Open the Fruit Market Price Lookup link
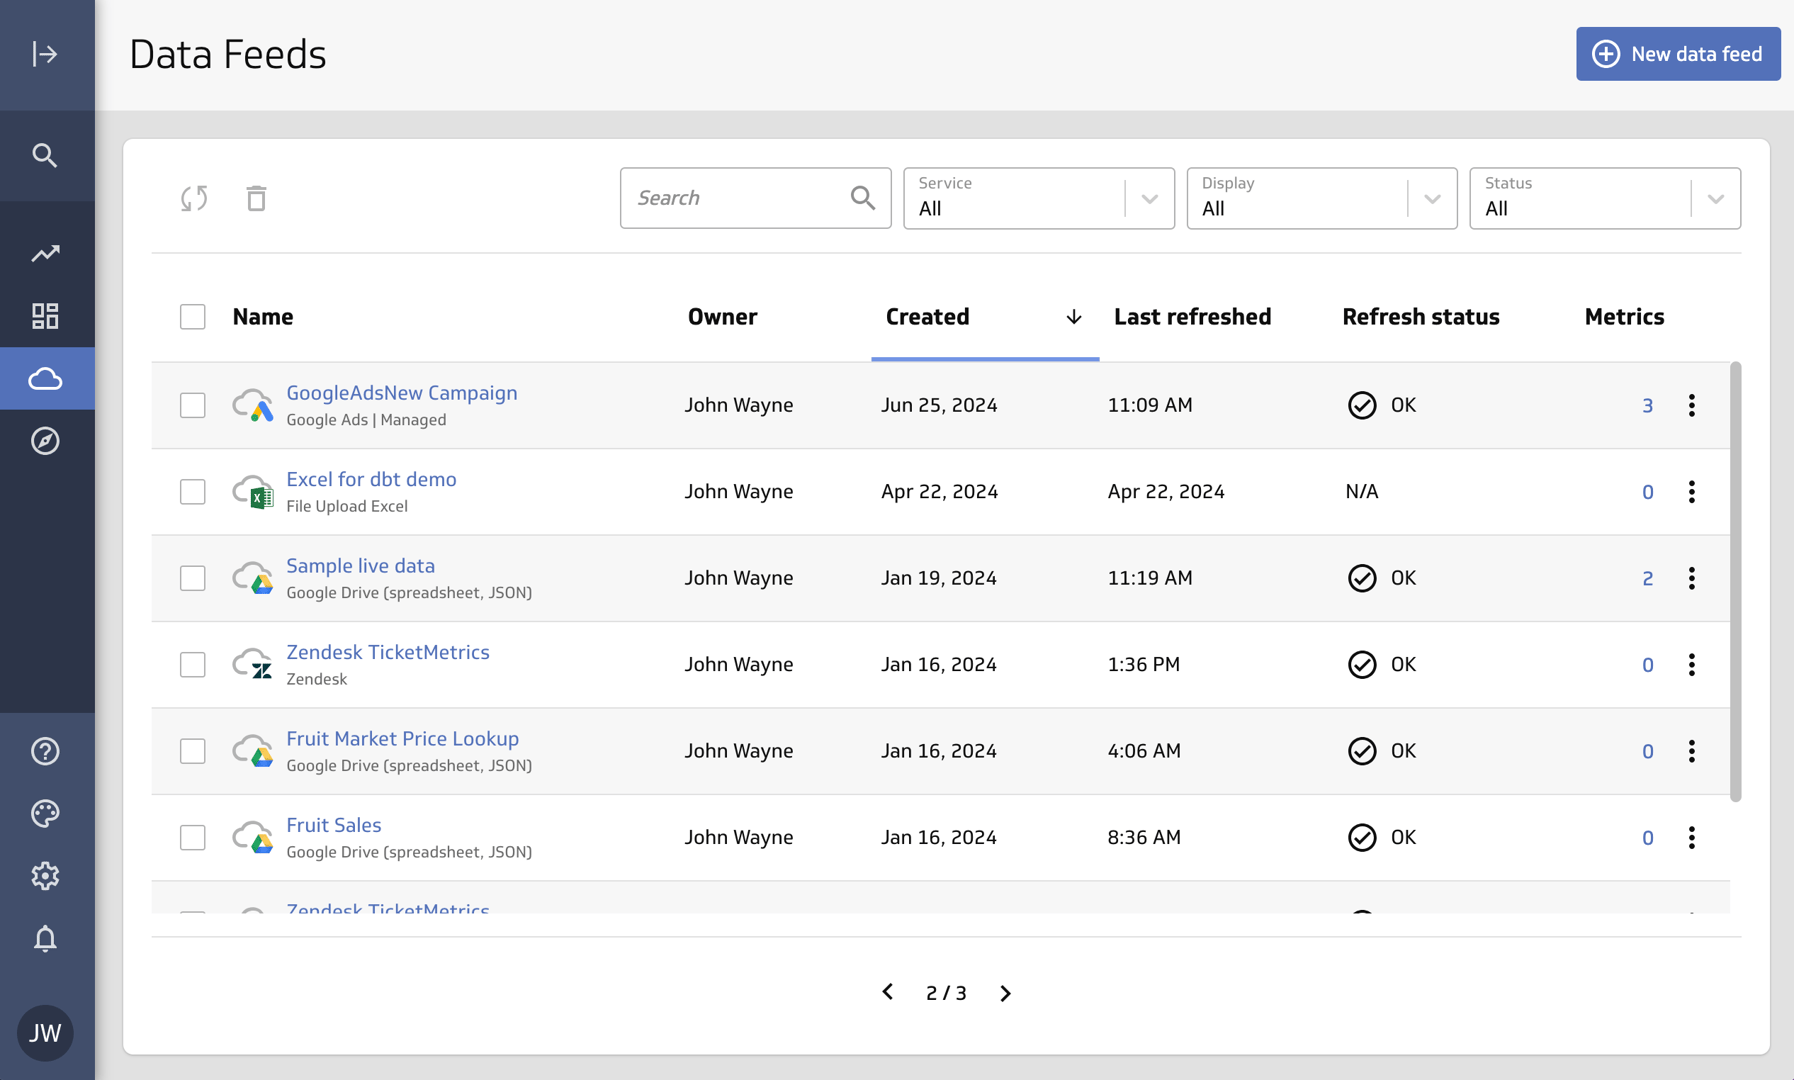The width and height of the screenshot is (1794, 1080). coord(402,739)
